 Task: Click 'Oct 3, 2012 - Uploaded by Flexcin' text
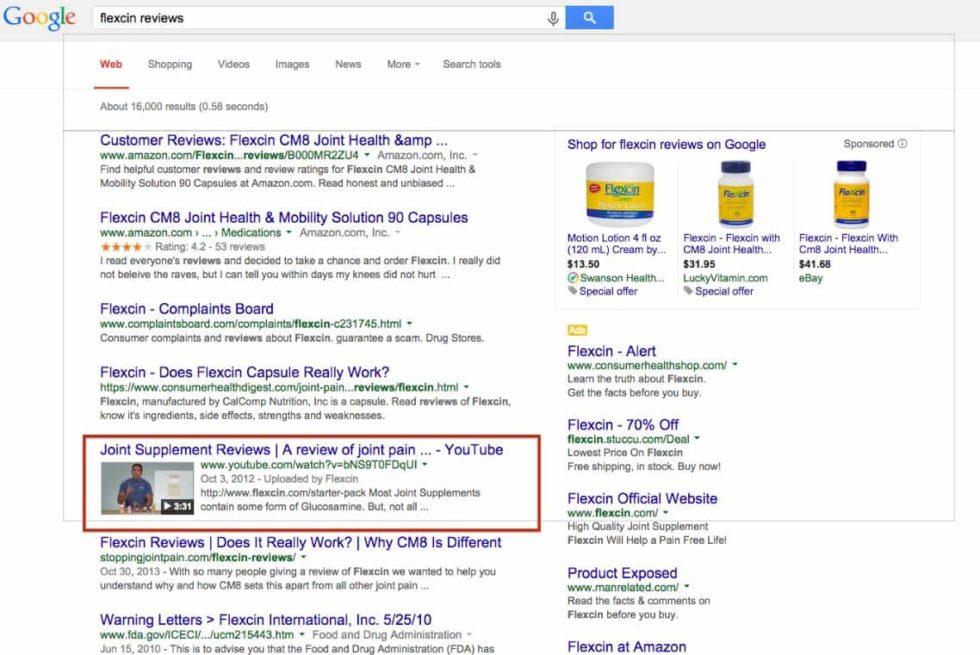tap(279, 479)
